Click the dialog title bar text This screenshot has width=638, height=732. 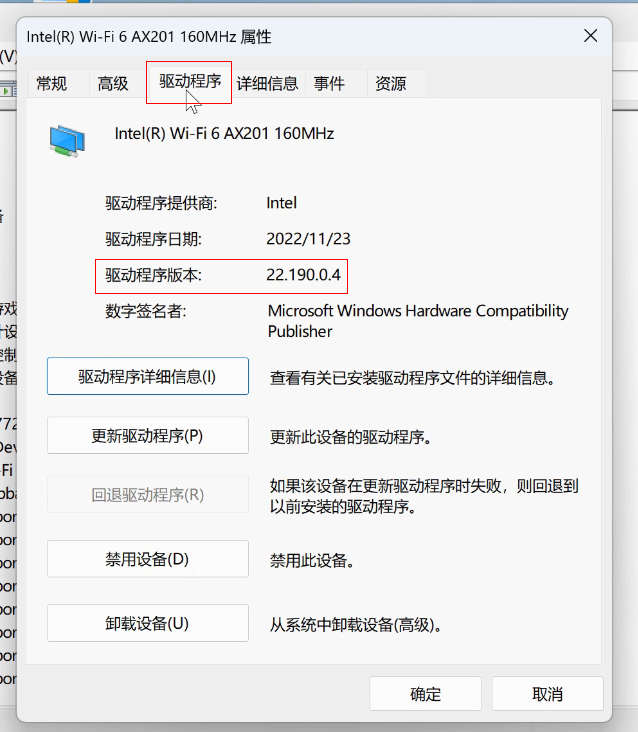point(149,37)
